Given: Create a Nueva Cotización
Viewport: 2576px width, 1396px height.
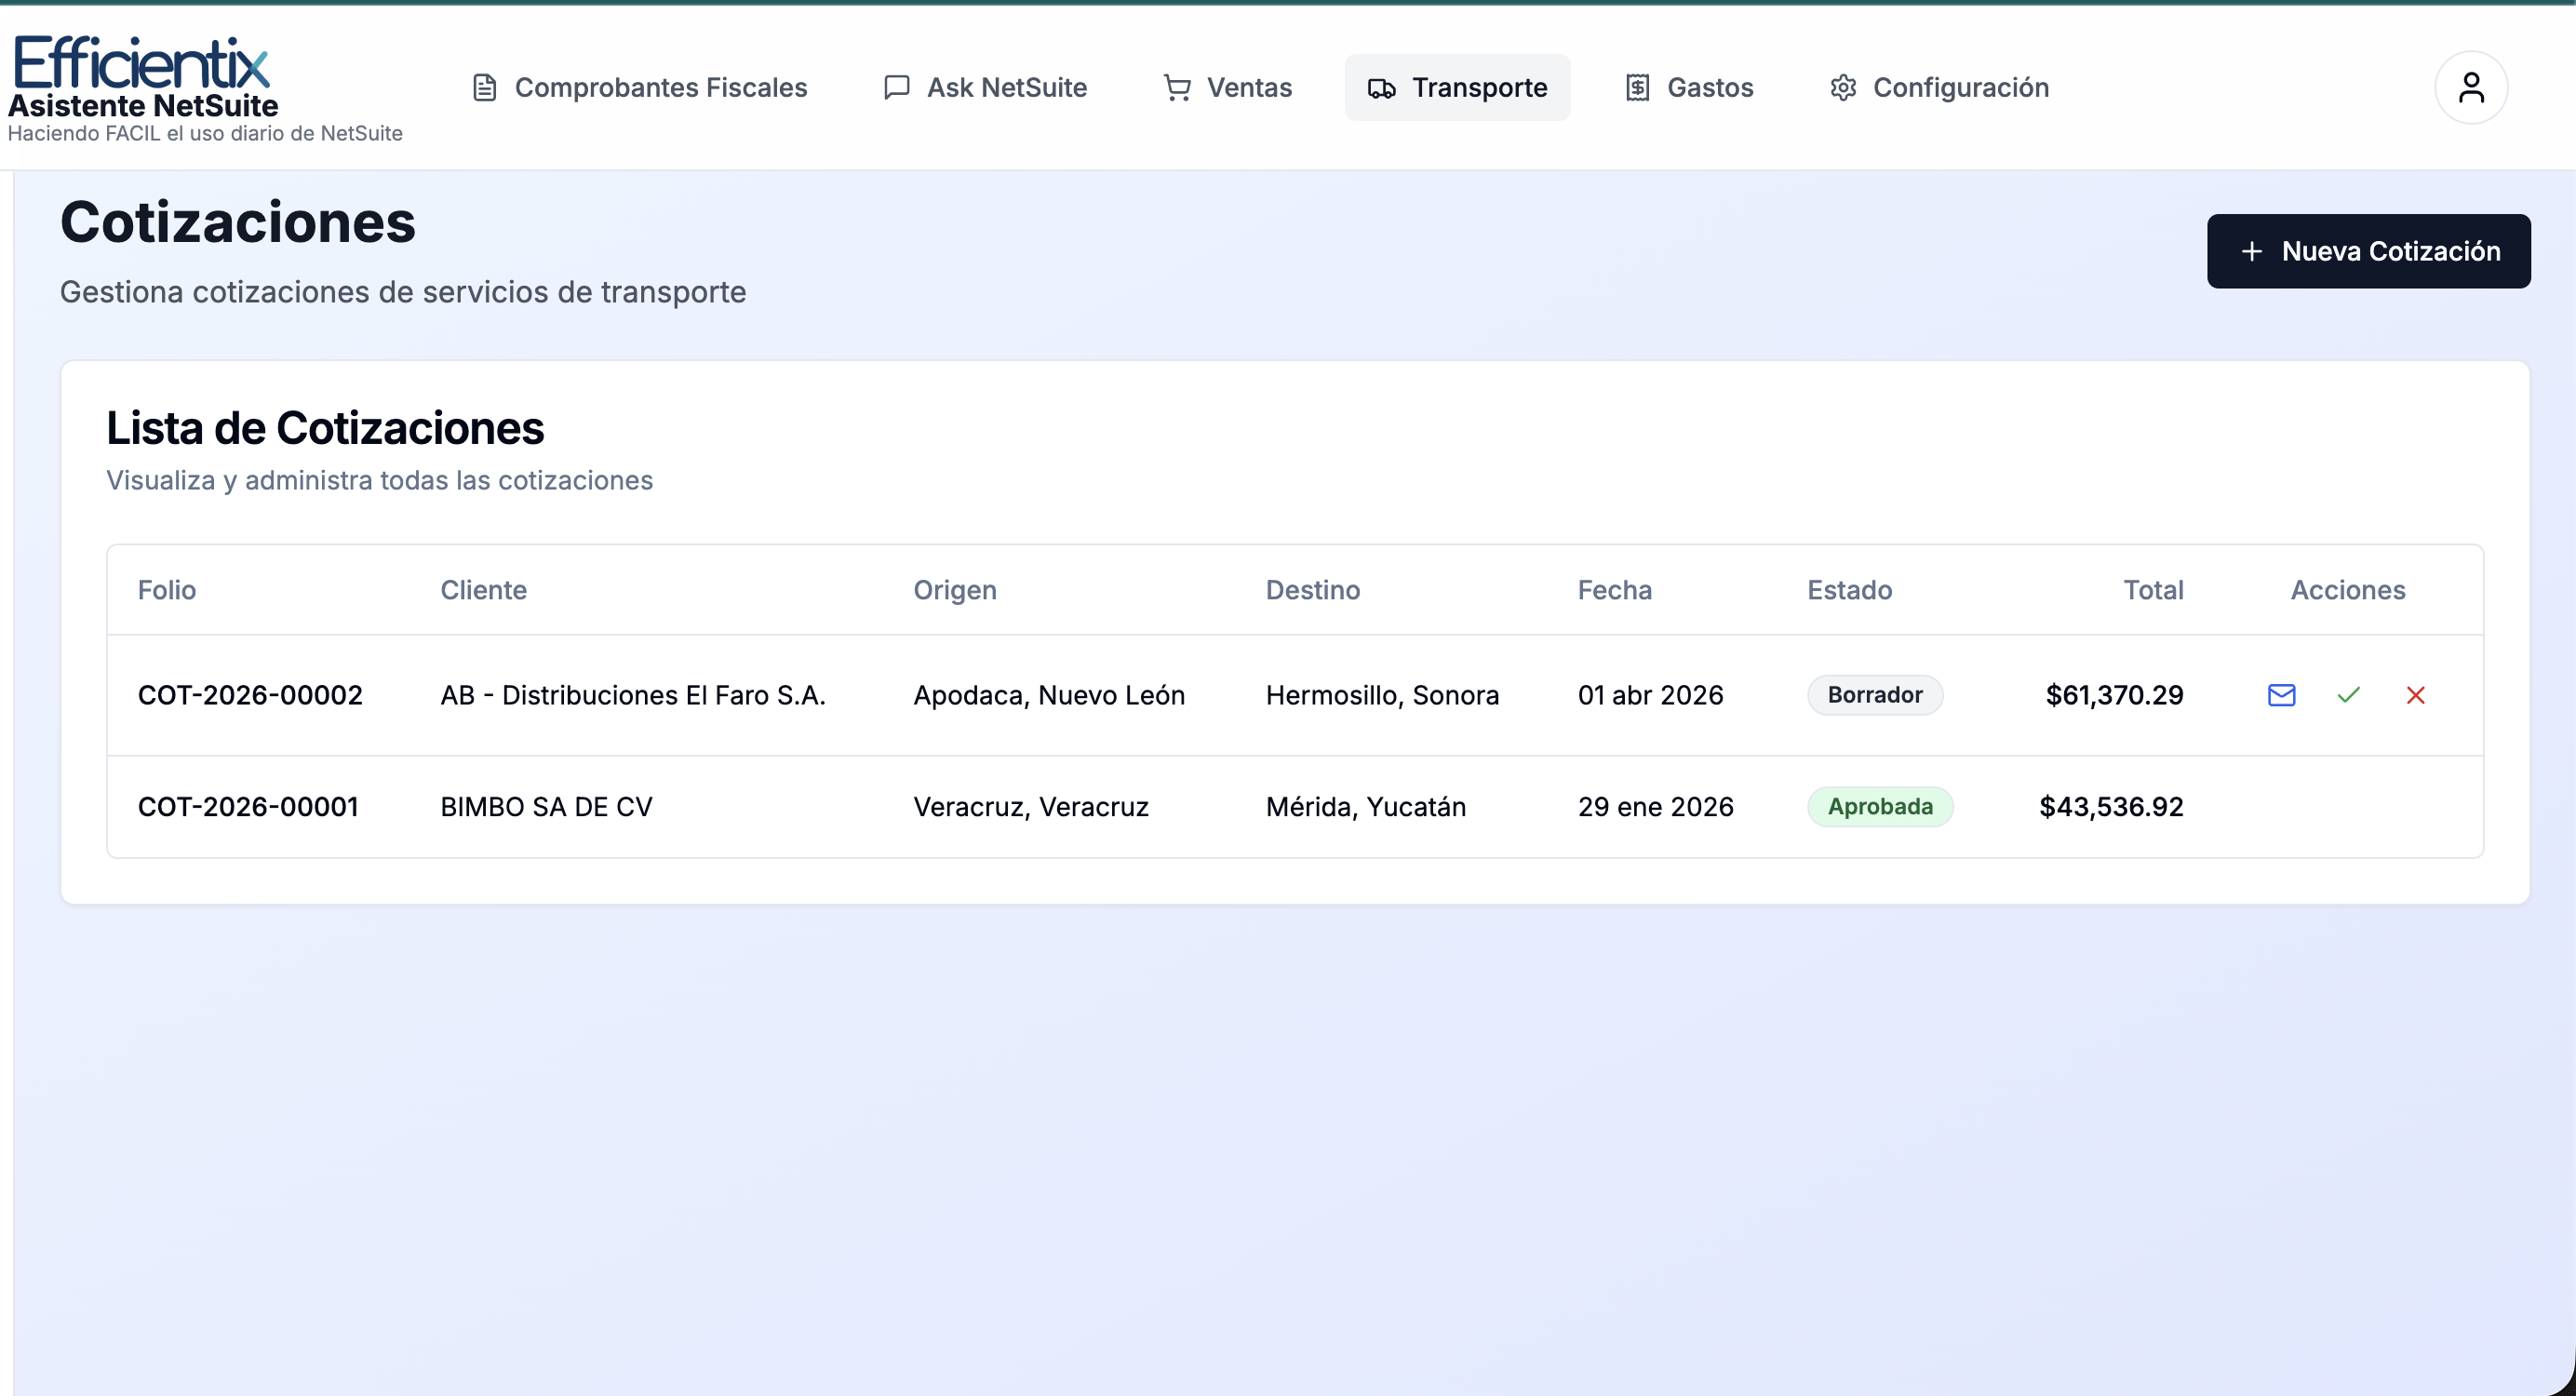Looking at the screenshot, I should [2368, 251].
